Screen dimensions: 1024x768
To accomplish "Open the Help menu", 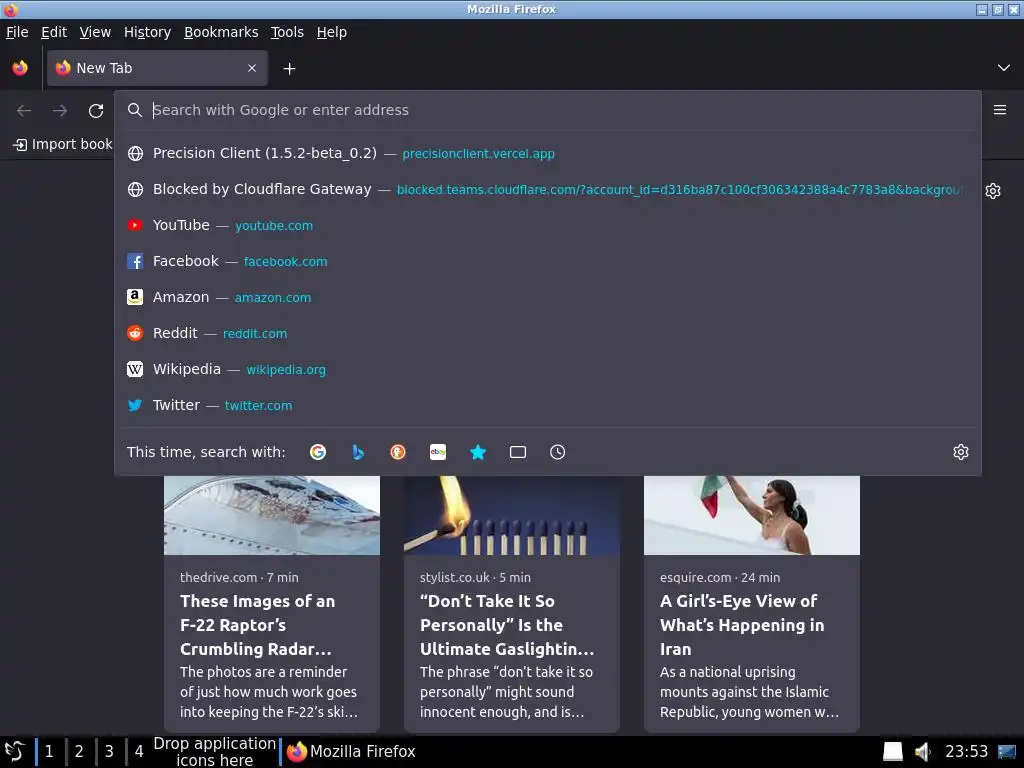I will point(332,32).
